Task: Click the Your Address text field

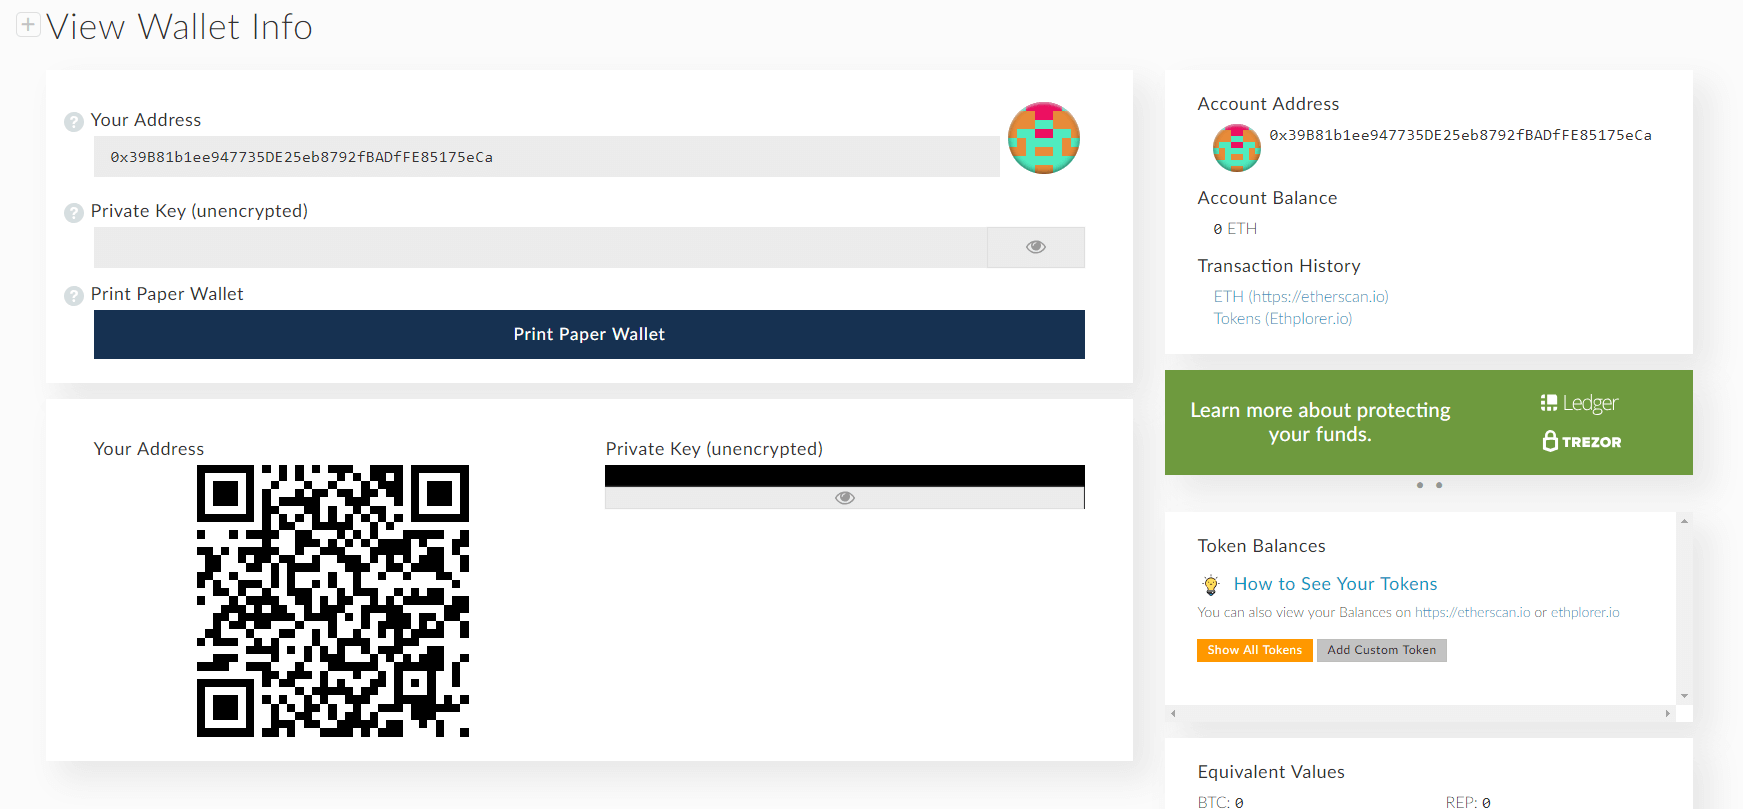Action: 546,157
